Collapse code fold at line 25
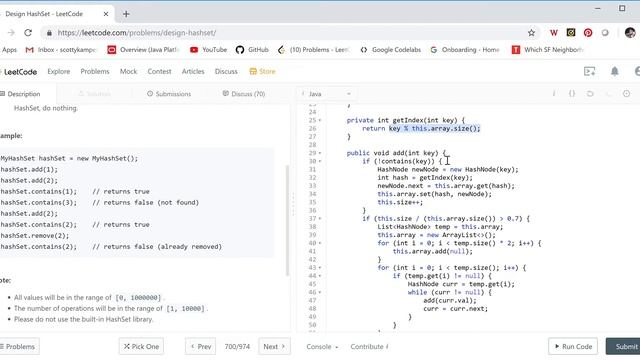This screenshot has height=360, width=640. pyautogui.click(x=320, y=120)
